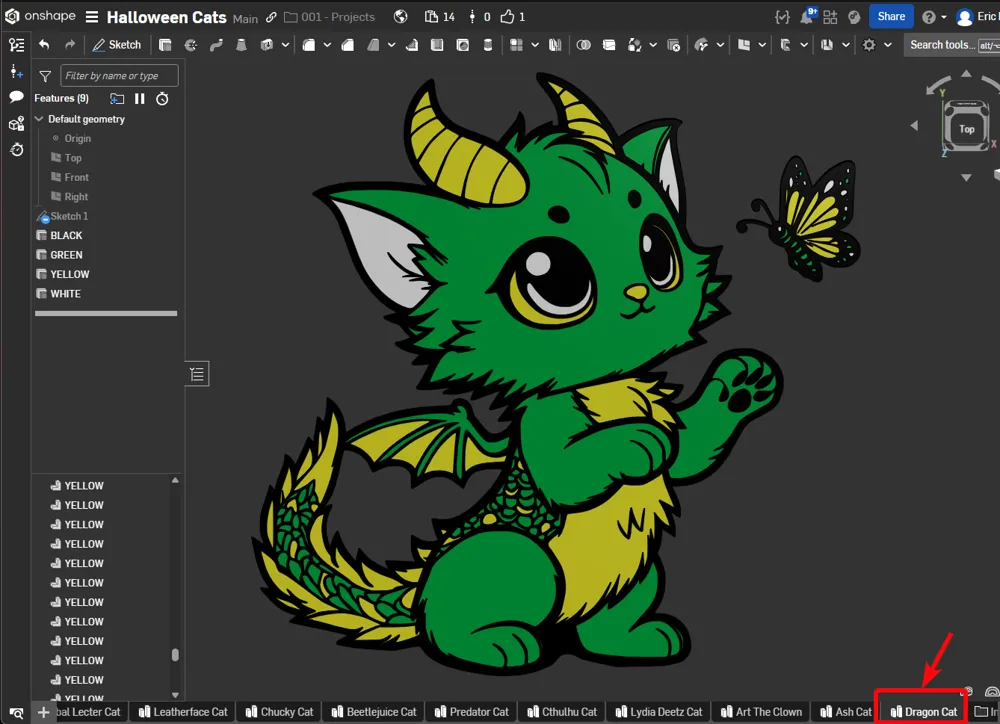This screenshot has height=724, width=1000.
Task: Toggle the document public globe icon
Action: click(x=401, y=17)
